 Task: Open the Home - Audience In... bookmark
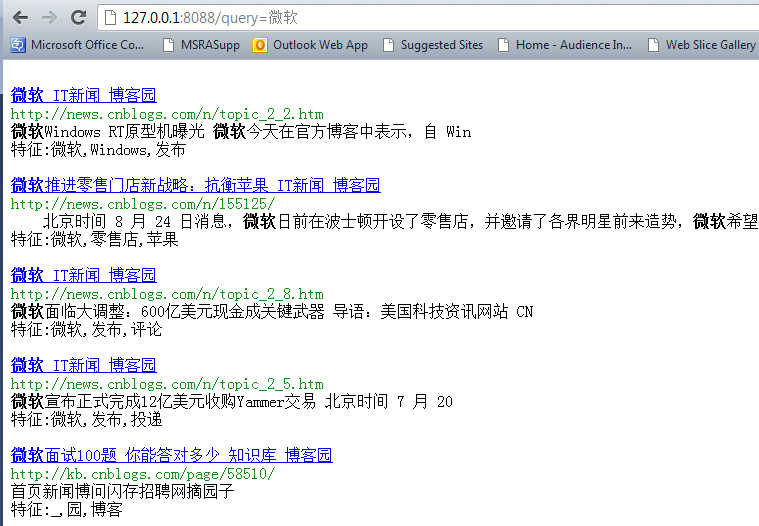point(565,45)
